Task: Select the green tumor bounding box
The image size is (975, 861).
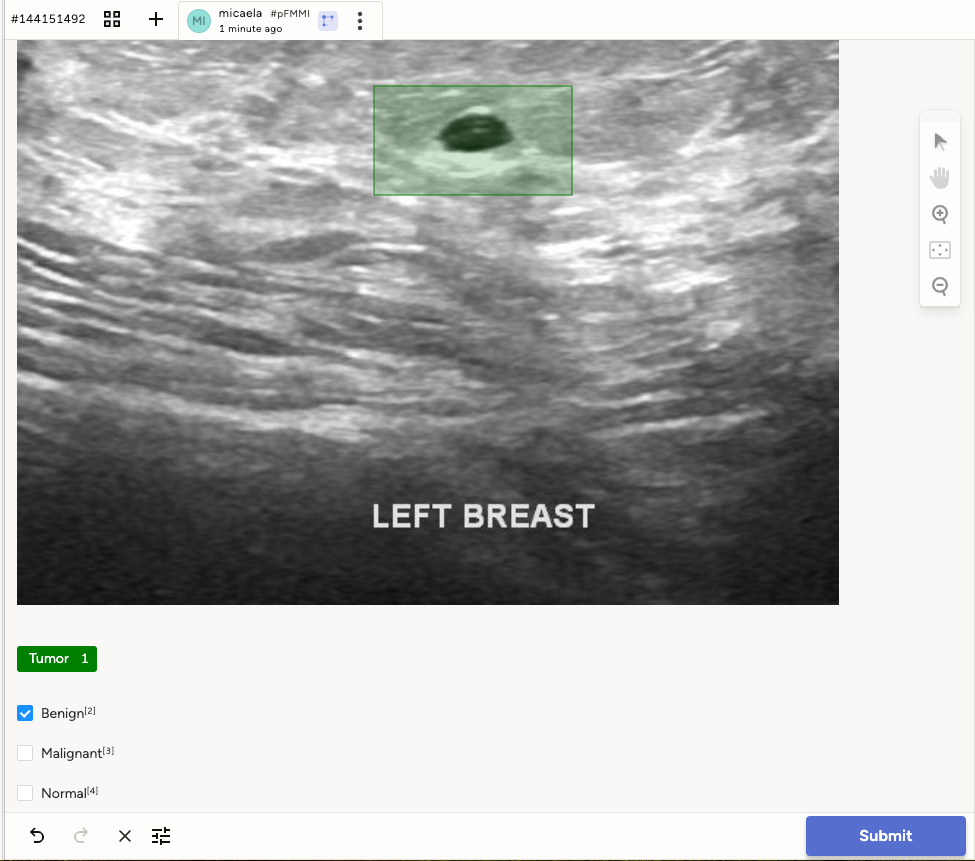Action: click(x=473, y=140)
